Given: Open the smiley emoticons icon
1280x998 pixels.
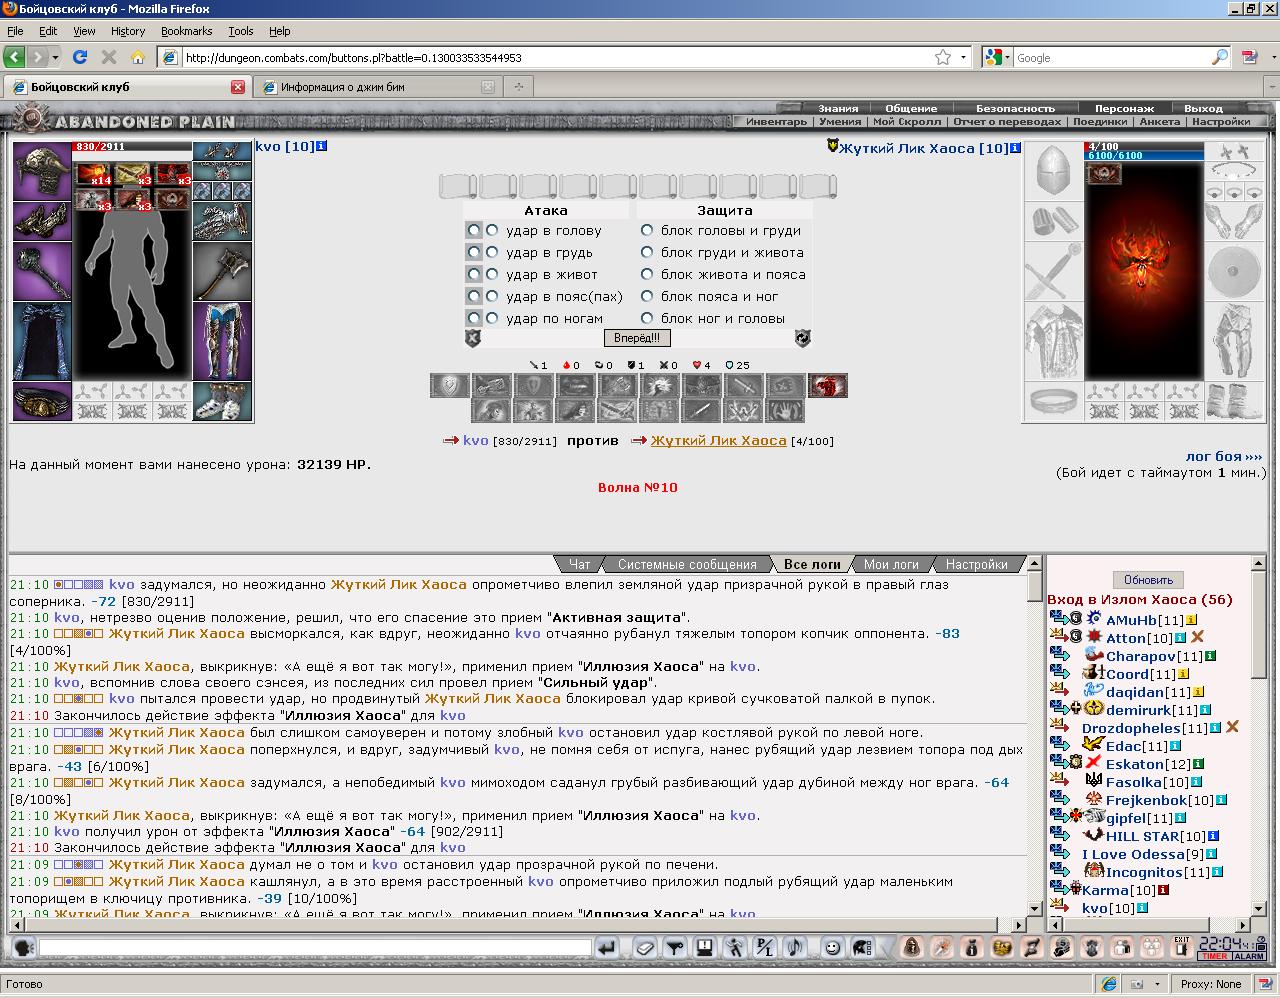Looking at the screenshot, I should pyautogui.click(x=832, y=946).
